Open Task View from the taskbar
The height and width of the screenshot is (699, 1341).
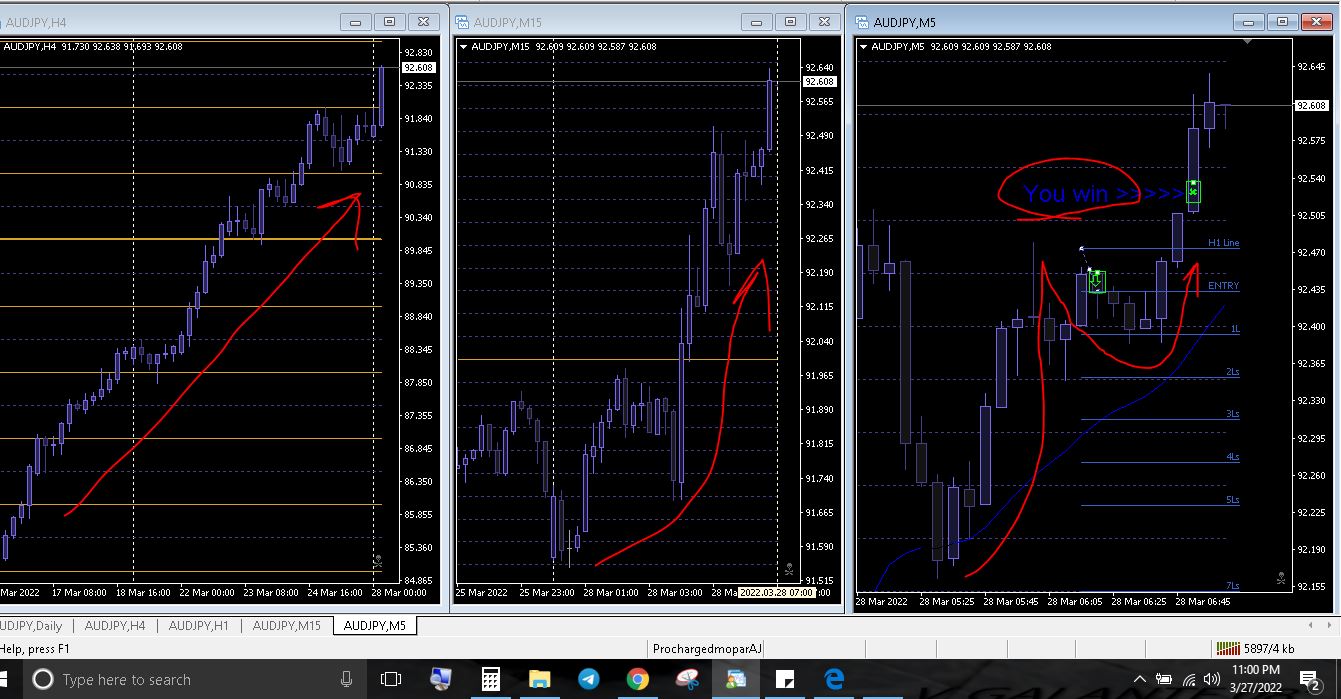tap(391, 679)
